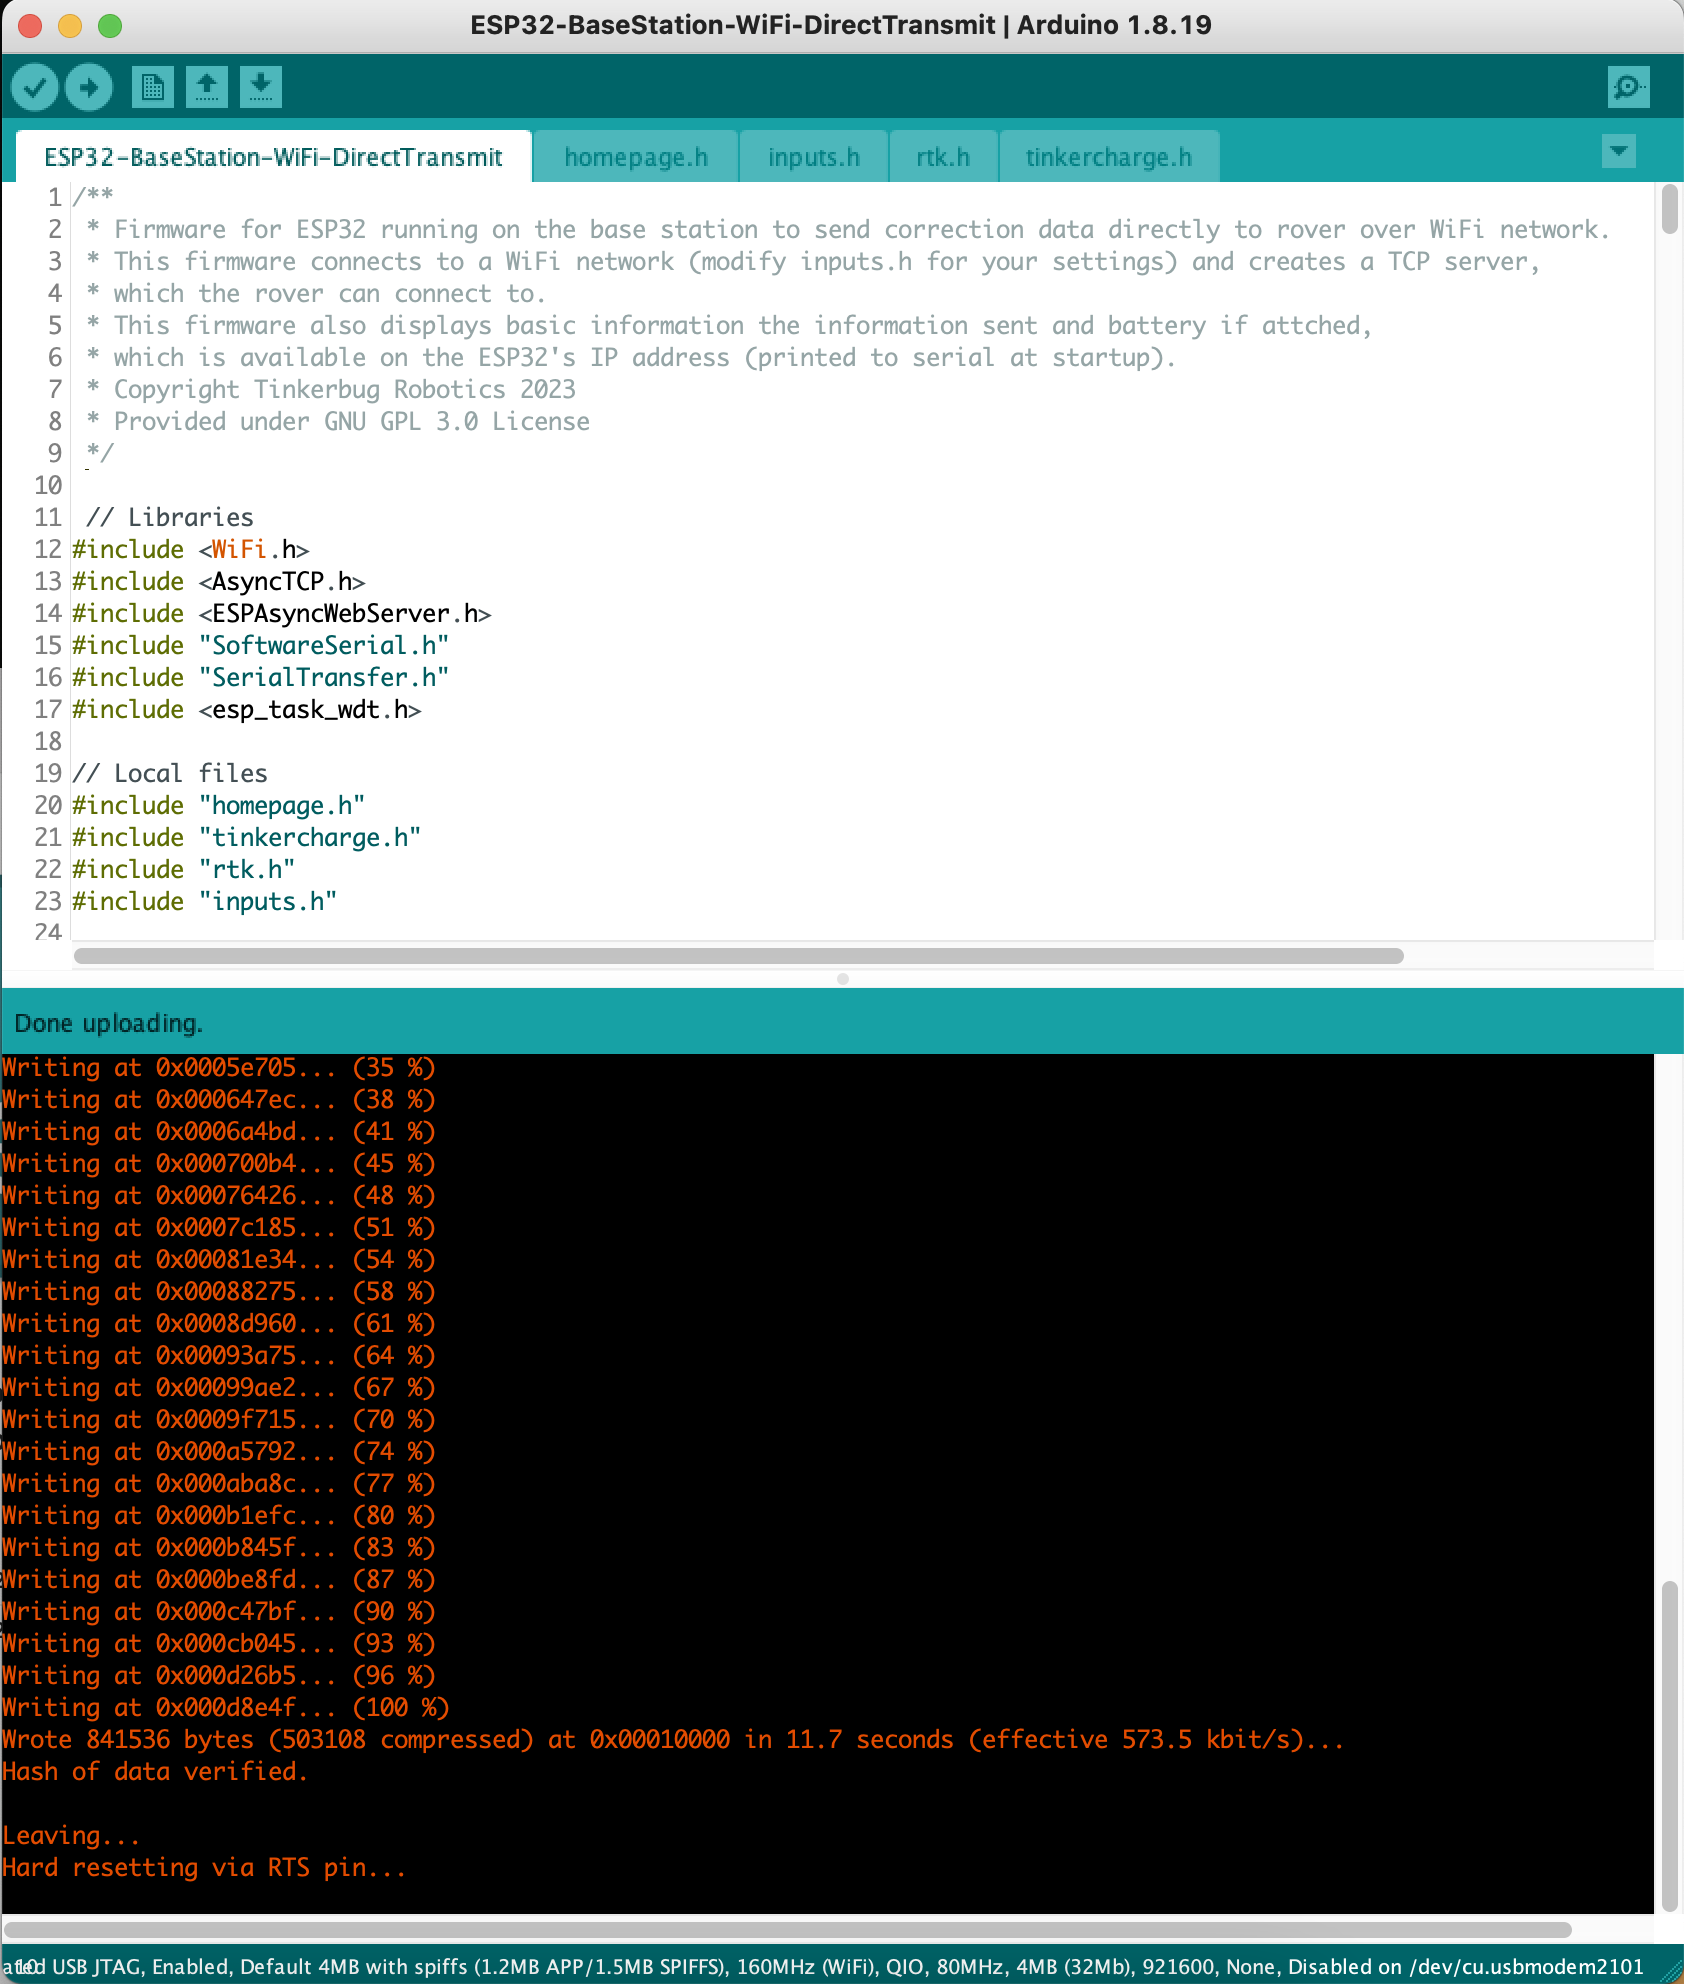
Task: Expand the tab options dropdown arrow
Action: click(x=1618, y=151)
